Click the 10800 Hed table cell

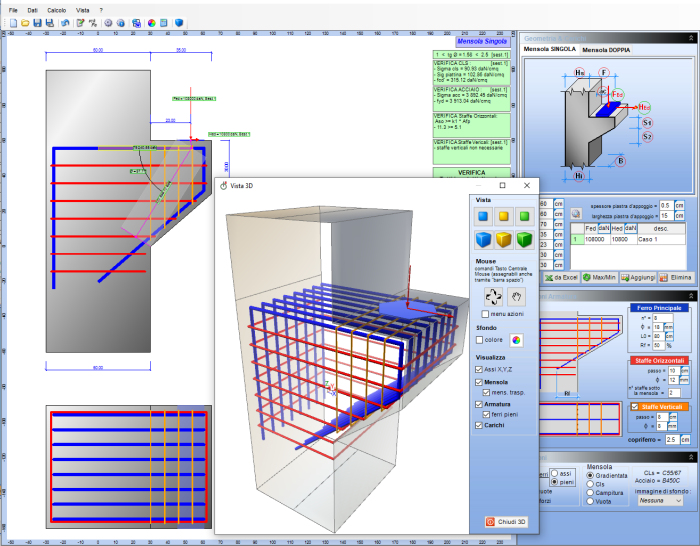pyautogui.click(x=623, y=239)
